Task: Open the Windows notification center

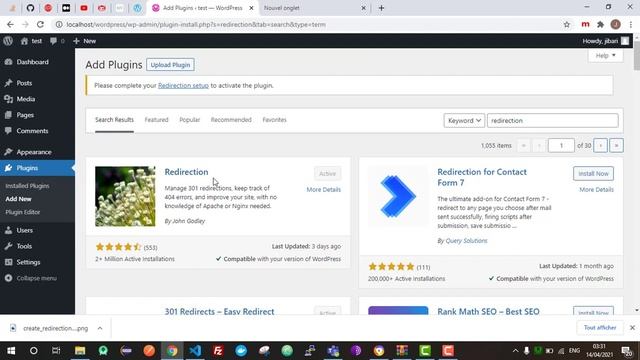Action: [x=626, y=351]
